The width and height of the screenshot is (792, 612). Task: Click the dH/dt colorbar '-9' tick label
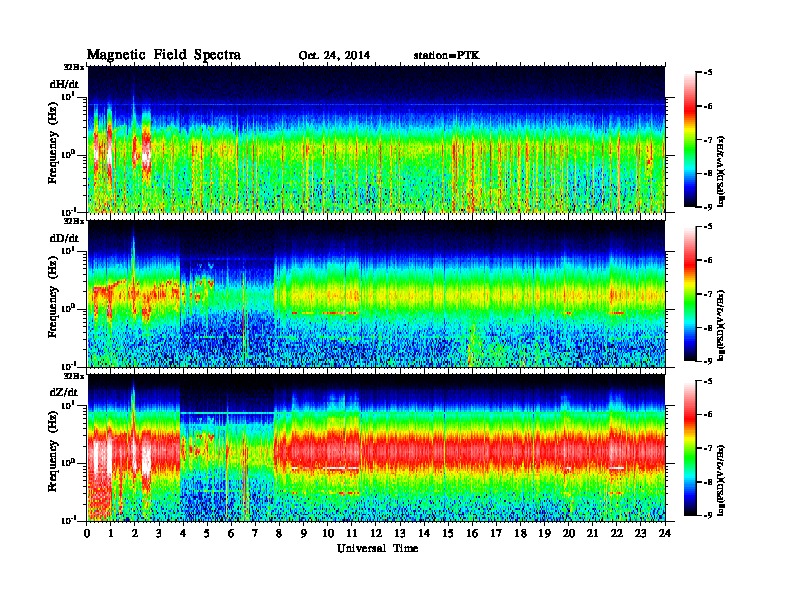pyautogui.click(x=708, y=207)
